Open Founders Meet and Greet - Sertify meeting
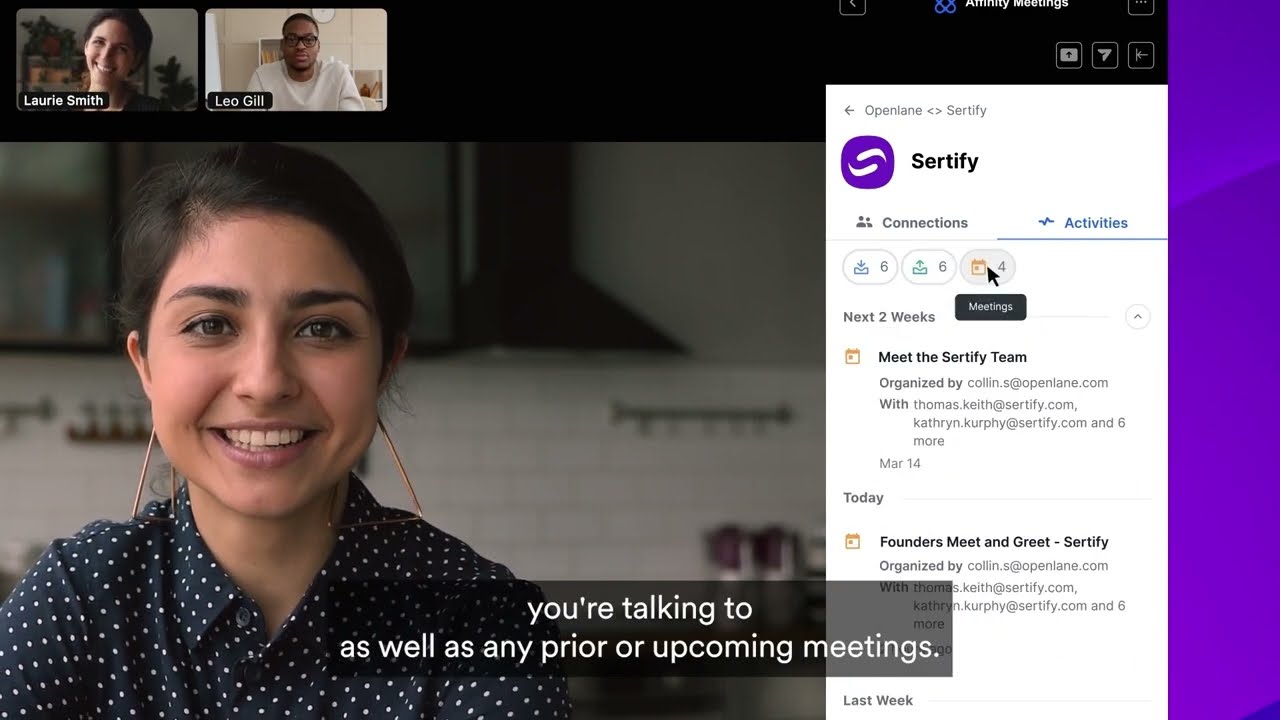 994,542
